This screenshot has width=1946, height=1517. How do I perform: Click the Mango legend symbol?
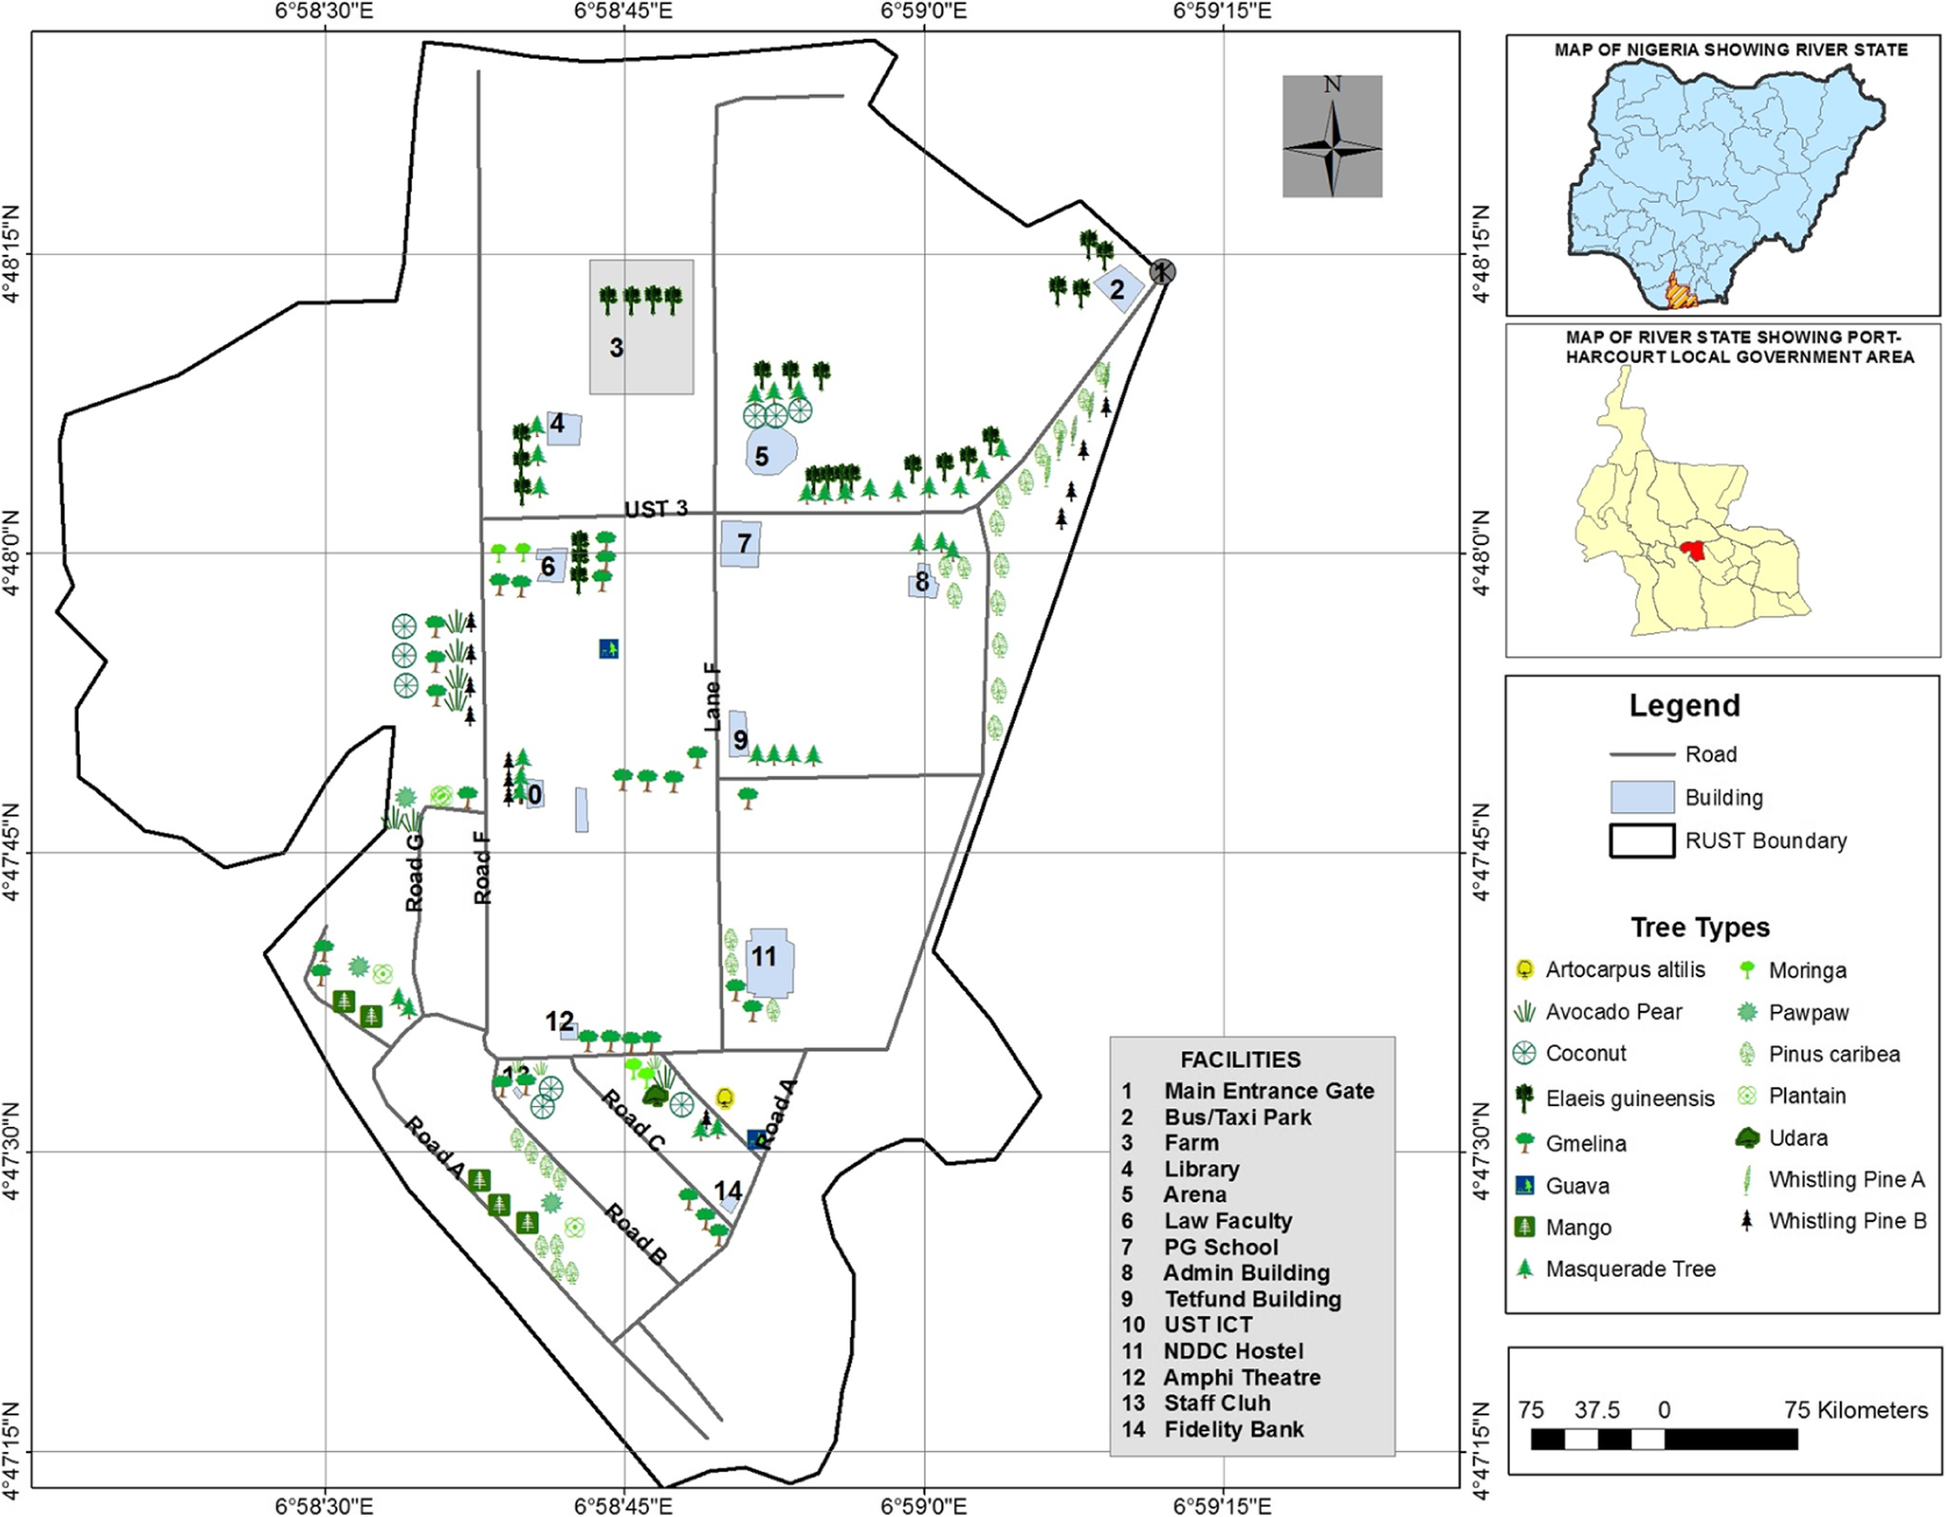pos(1524,1227)
